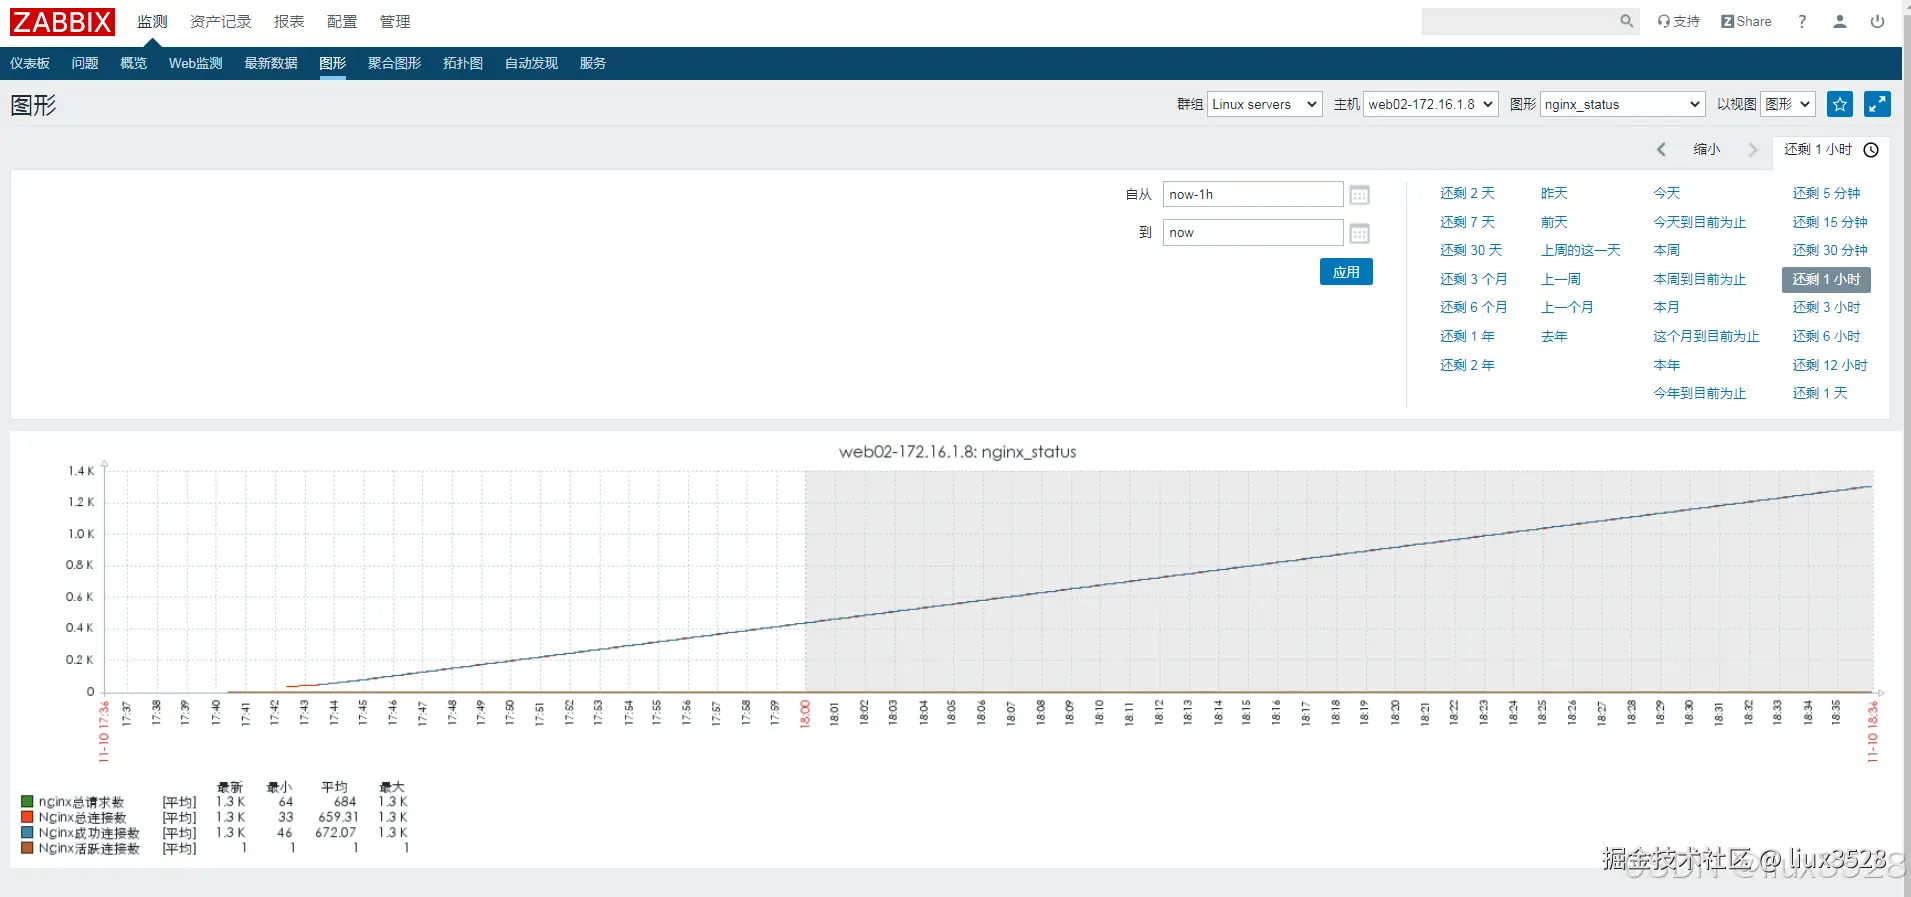Open the nginx_status graph dropdown
This screenshot has width=1911, height=897.
click(1622, 104)
